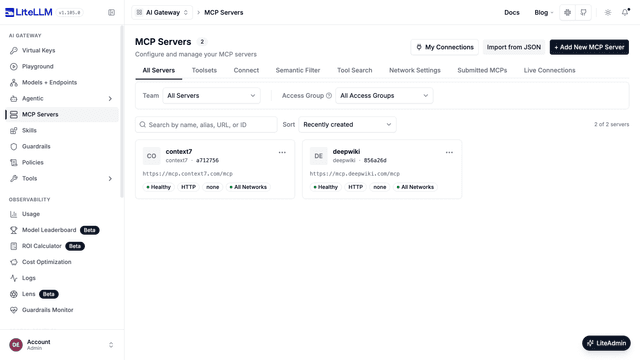Viewport: 640px width, 360px height.
Task: Expand the Agentic submenu chevron
Action: [110, 98]
